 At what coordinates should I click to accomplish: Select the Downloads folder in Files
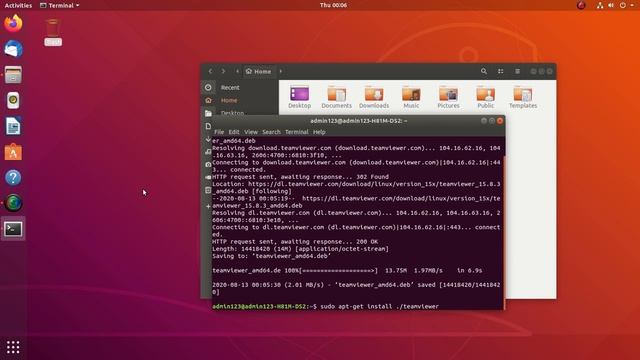tap(374, 97)
